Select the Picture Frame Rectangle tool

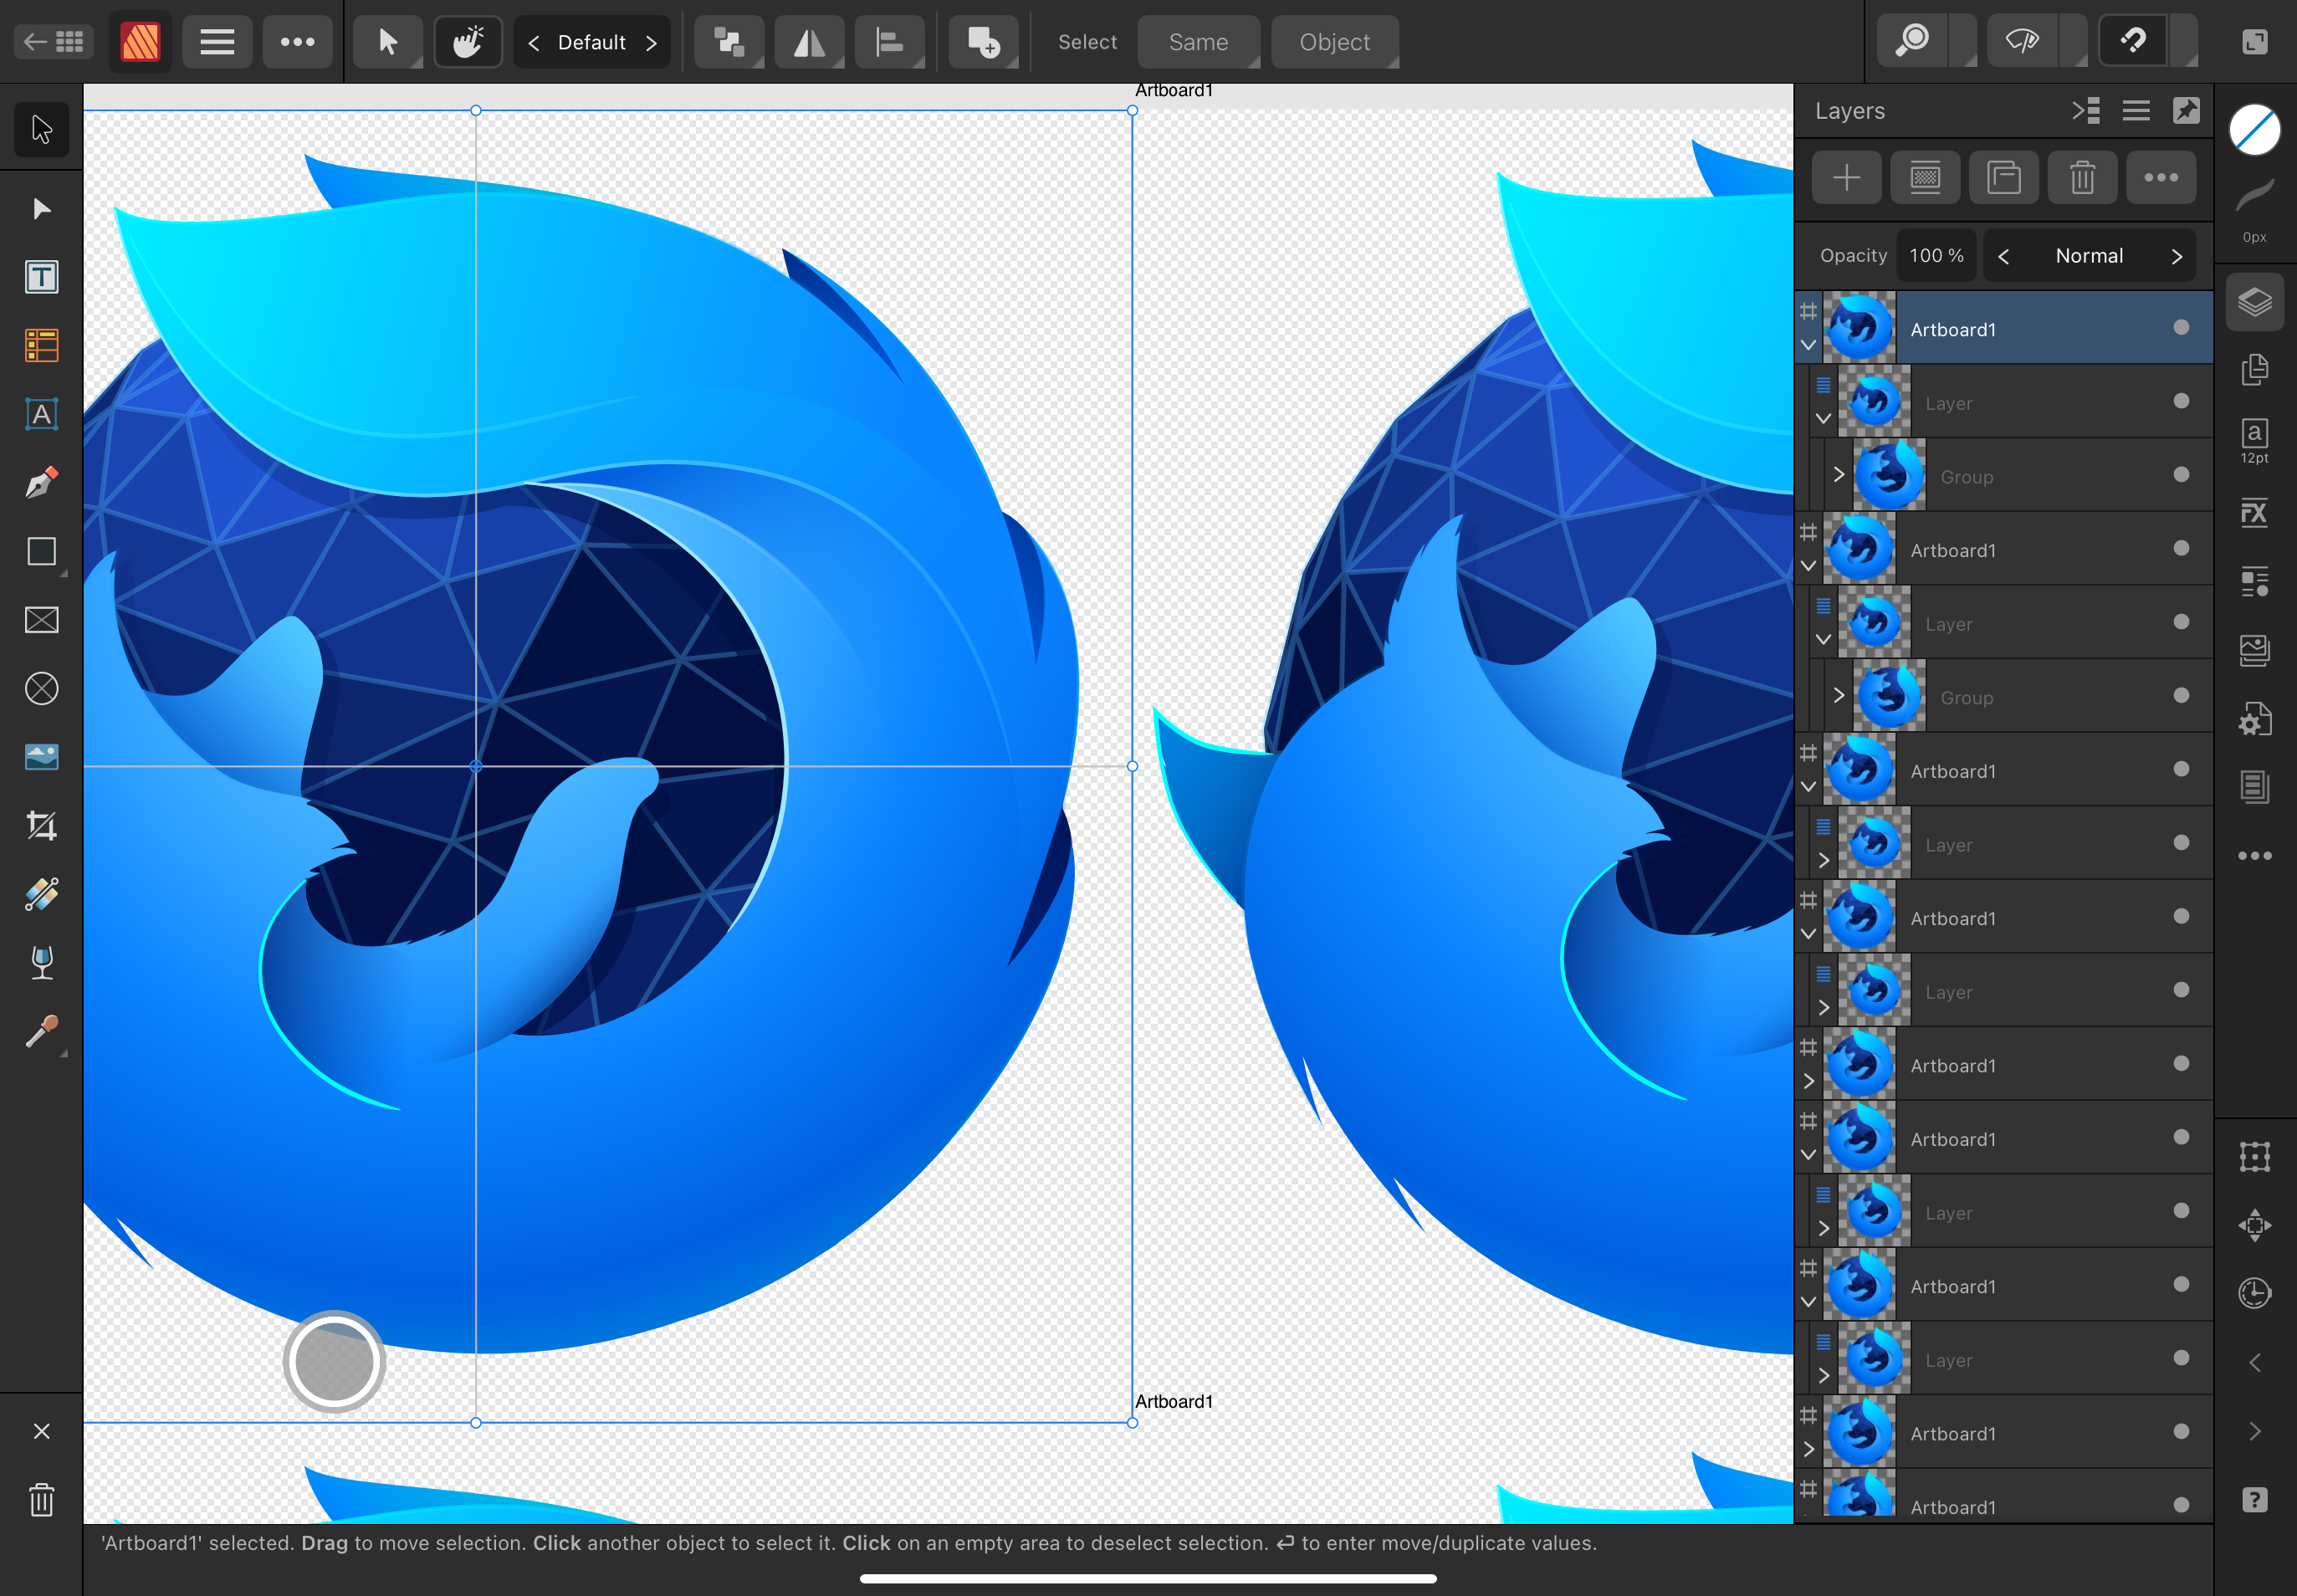pos(41,620)
